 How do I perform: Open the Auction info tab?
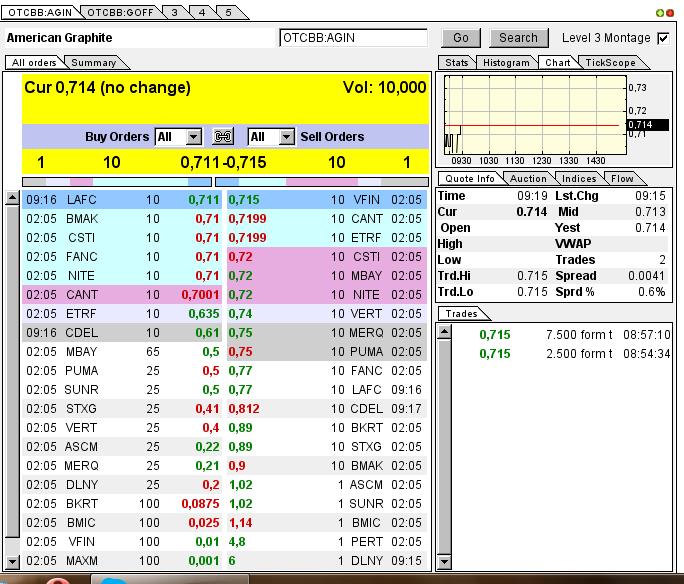[x=528, y=179]
